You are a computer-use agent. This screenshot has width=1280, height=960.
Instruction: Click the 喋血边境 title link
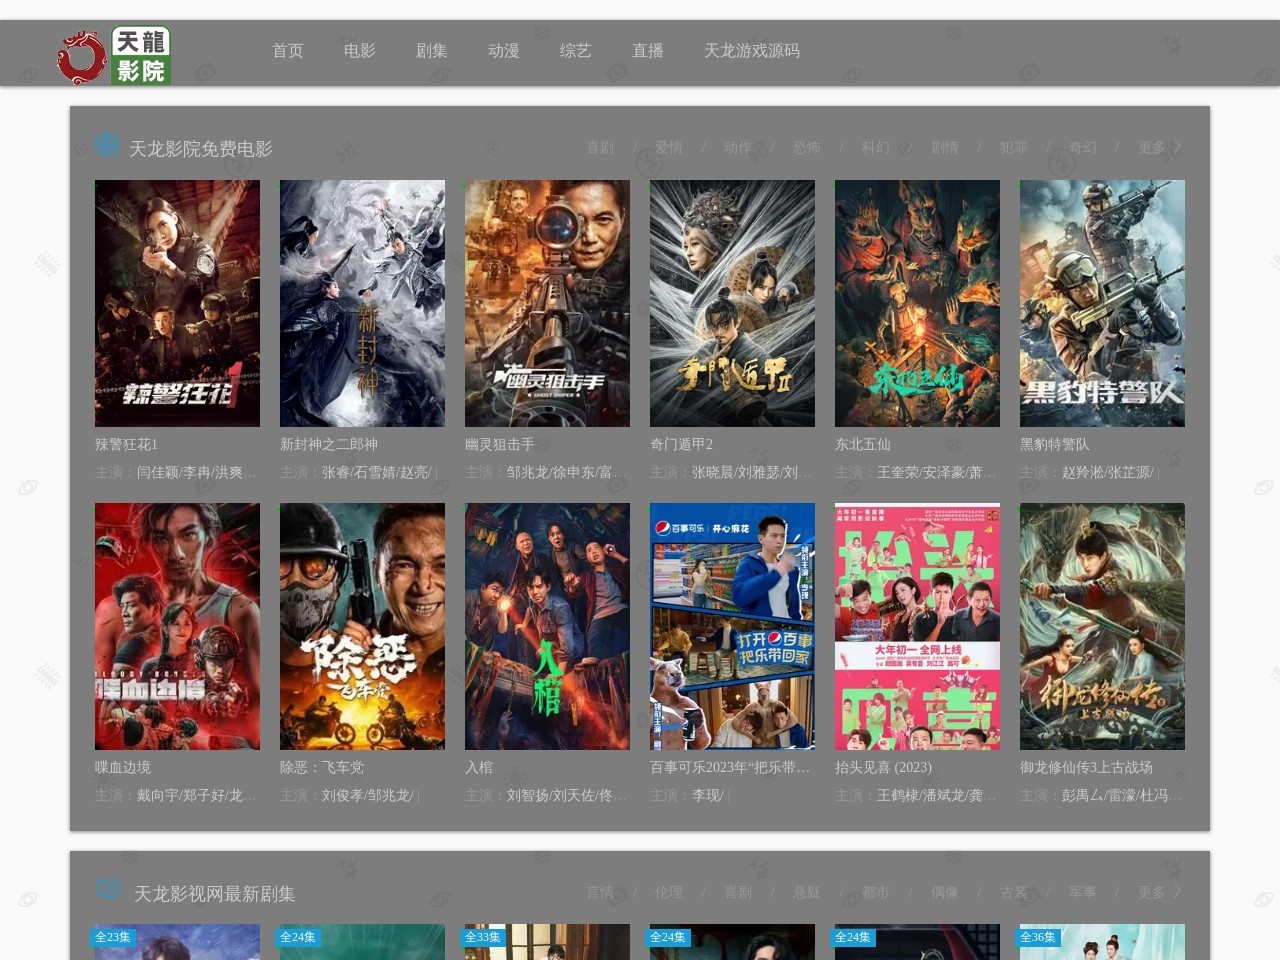click(x=123, y=767)
